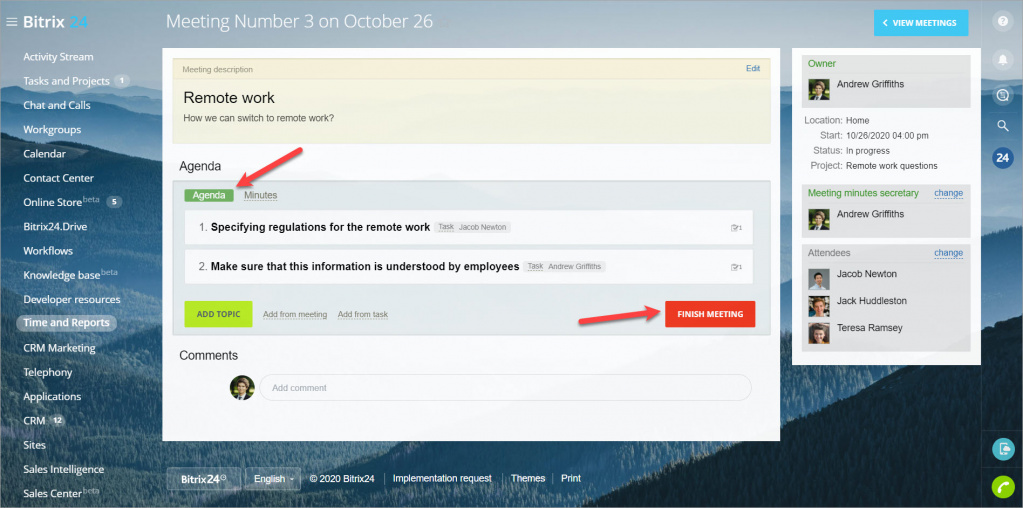
Task: Open topic Specifying regulations for the remote work
Action: (x=320, y=227)
